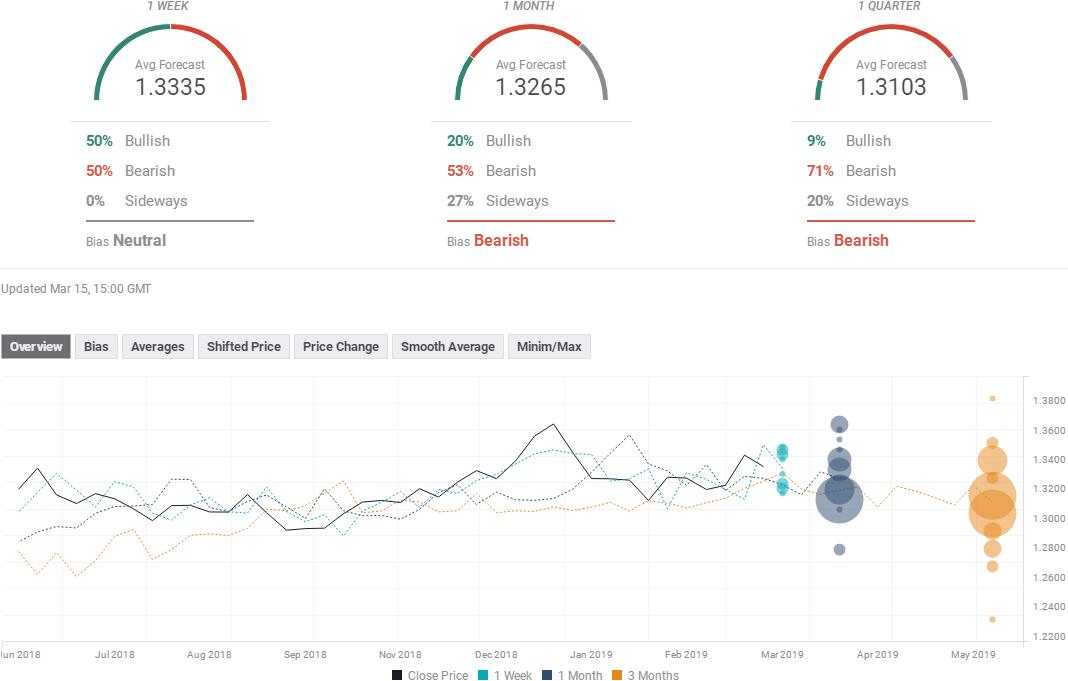Switch to the Overview tab

pyautogui.click(x=36, y=347)
